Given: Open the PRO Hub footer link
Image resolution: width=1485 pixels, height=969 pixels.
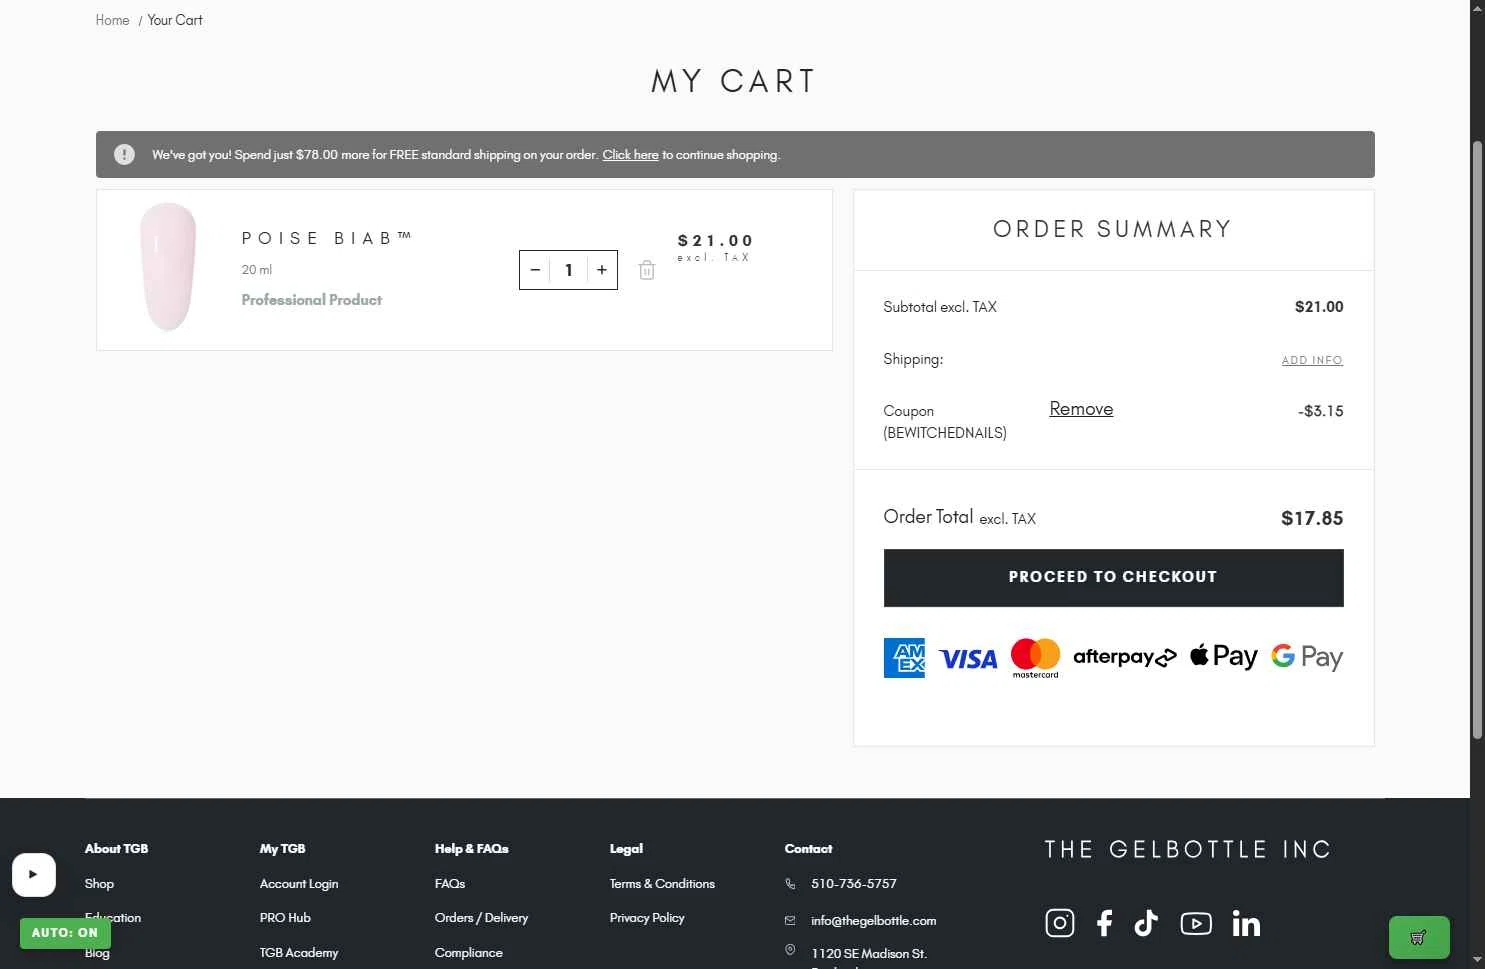Looking at the screenshot, I should 285,918.
